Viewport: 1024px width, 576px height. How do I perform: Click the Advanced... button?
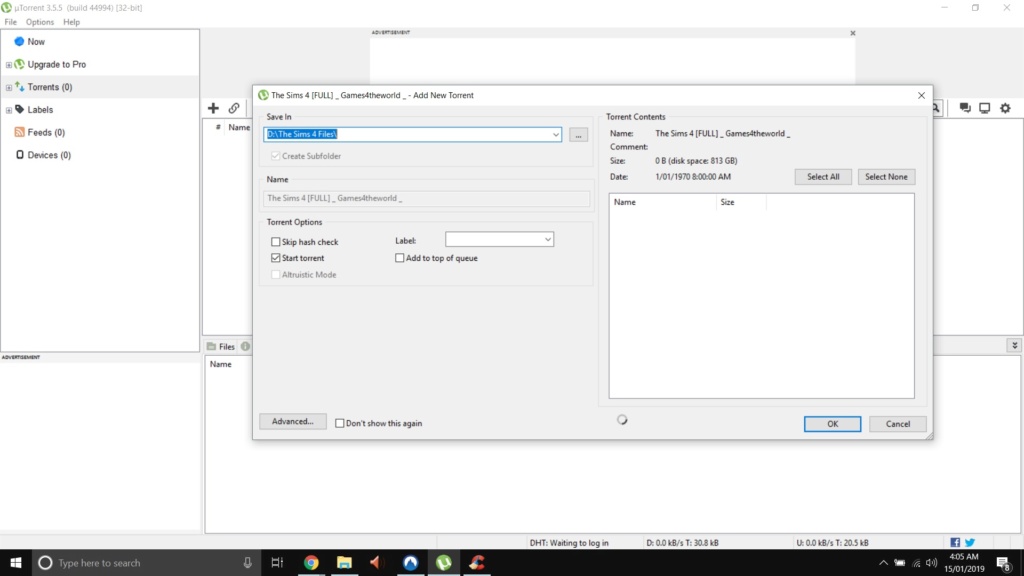(293, 421)
